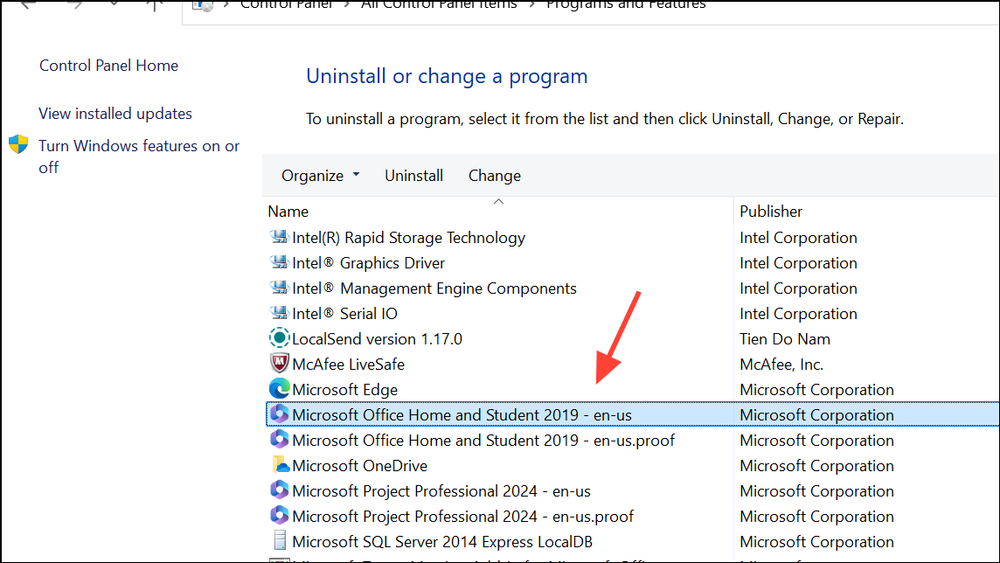Open the Organize dropdown menu
This screenshot has height=563, width=1000.
click(x=320, y=175)
